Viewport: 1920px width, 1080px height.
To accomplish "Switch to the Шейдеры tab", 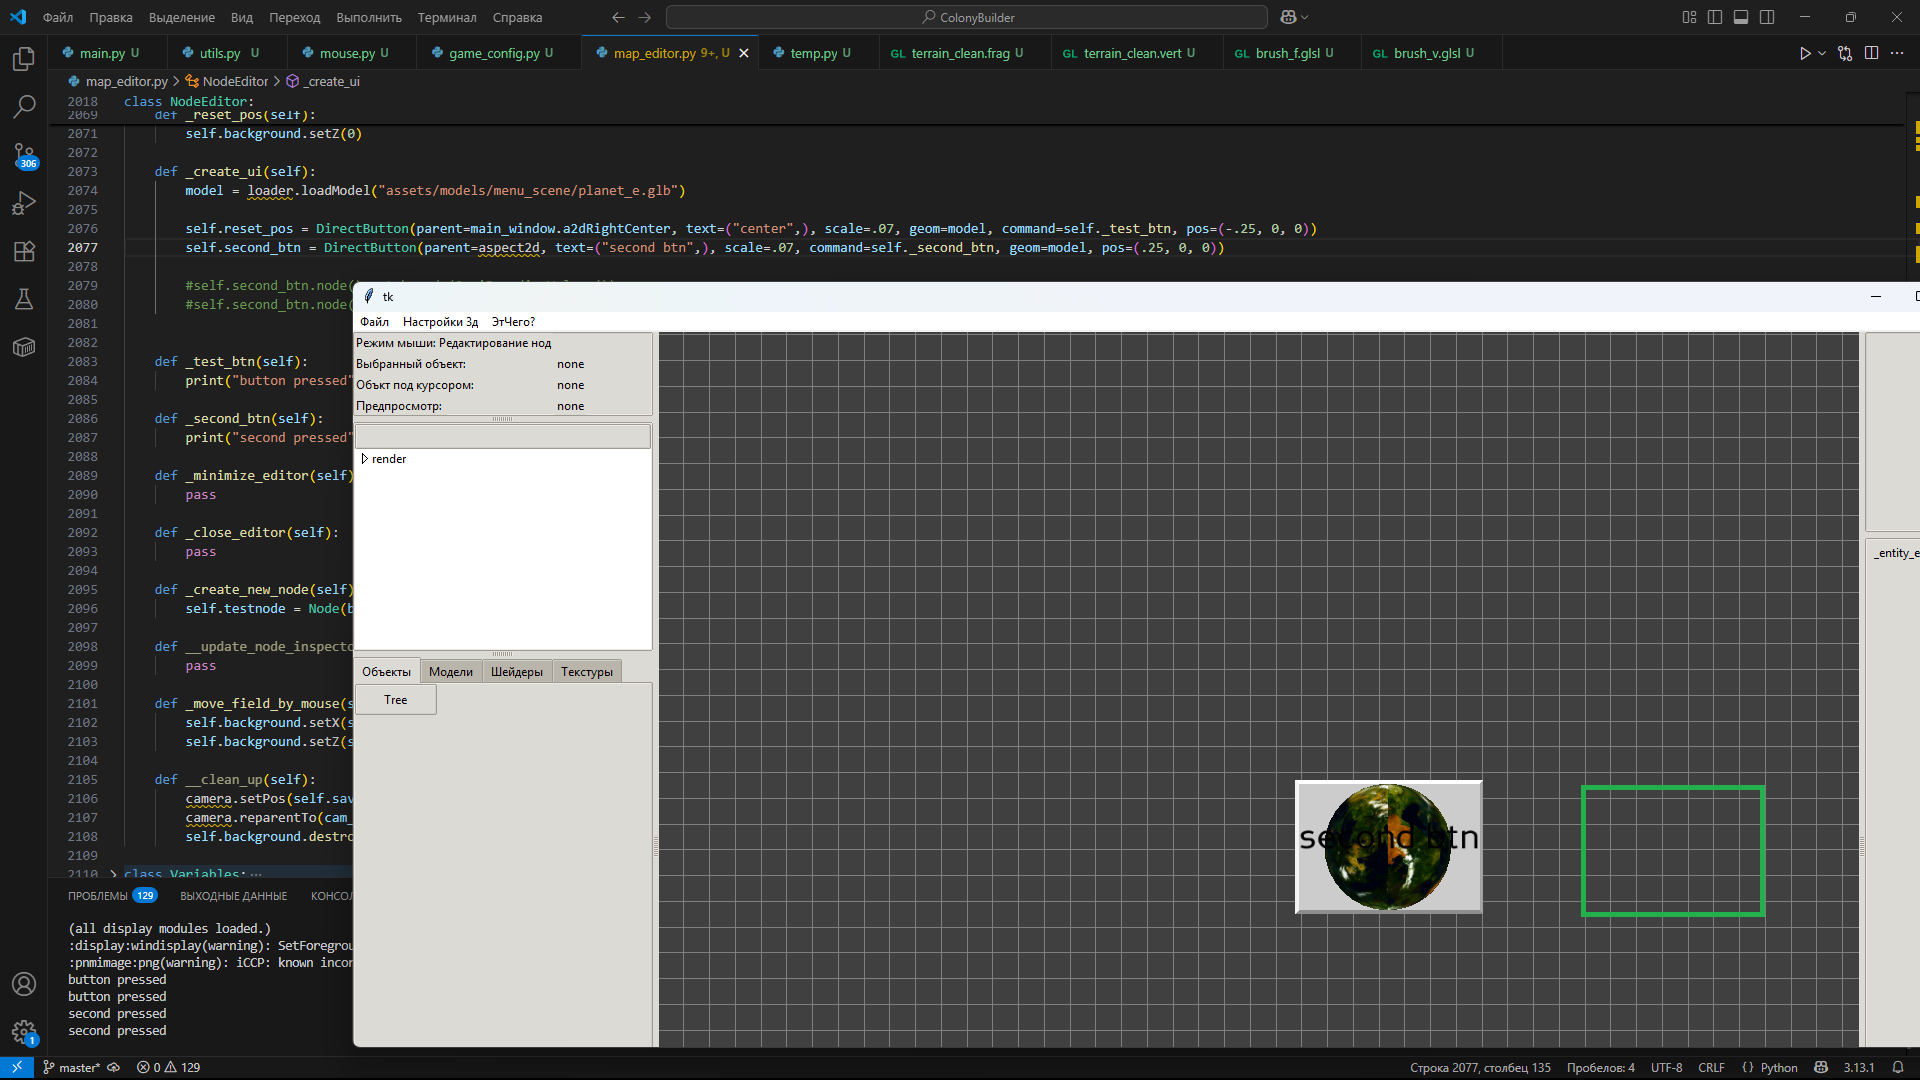I will tap(516, 672).
